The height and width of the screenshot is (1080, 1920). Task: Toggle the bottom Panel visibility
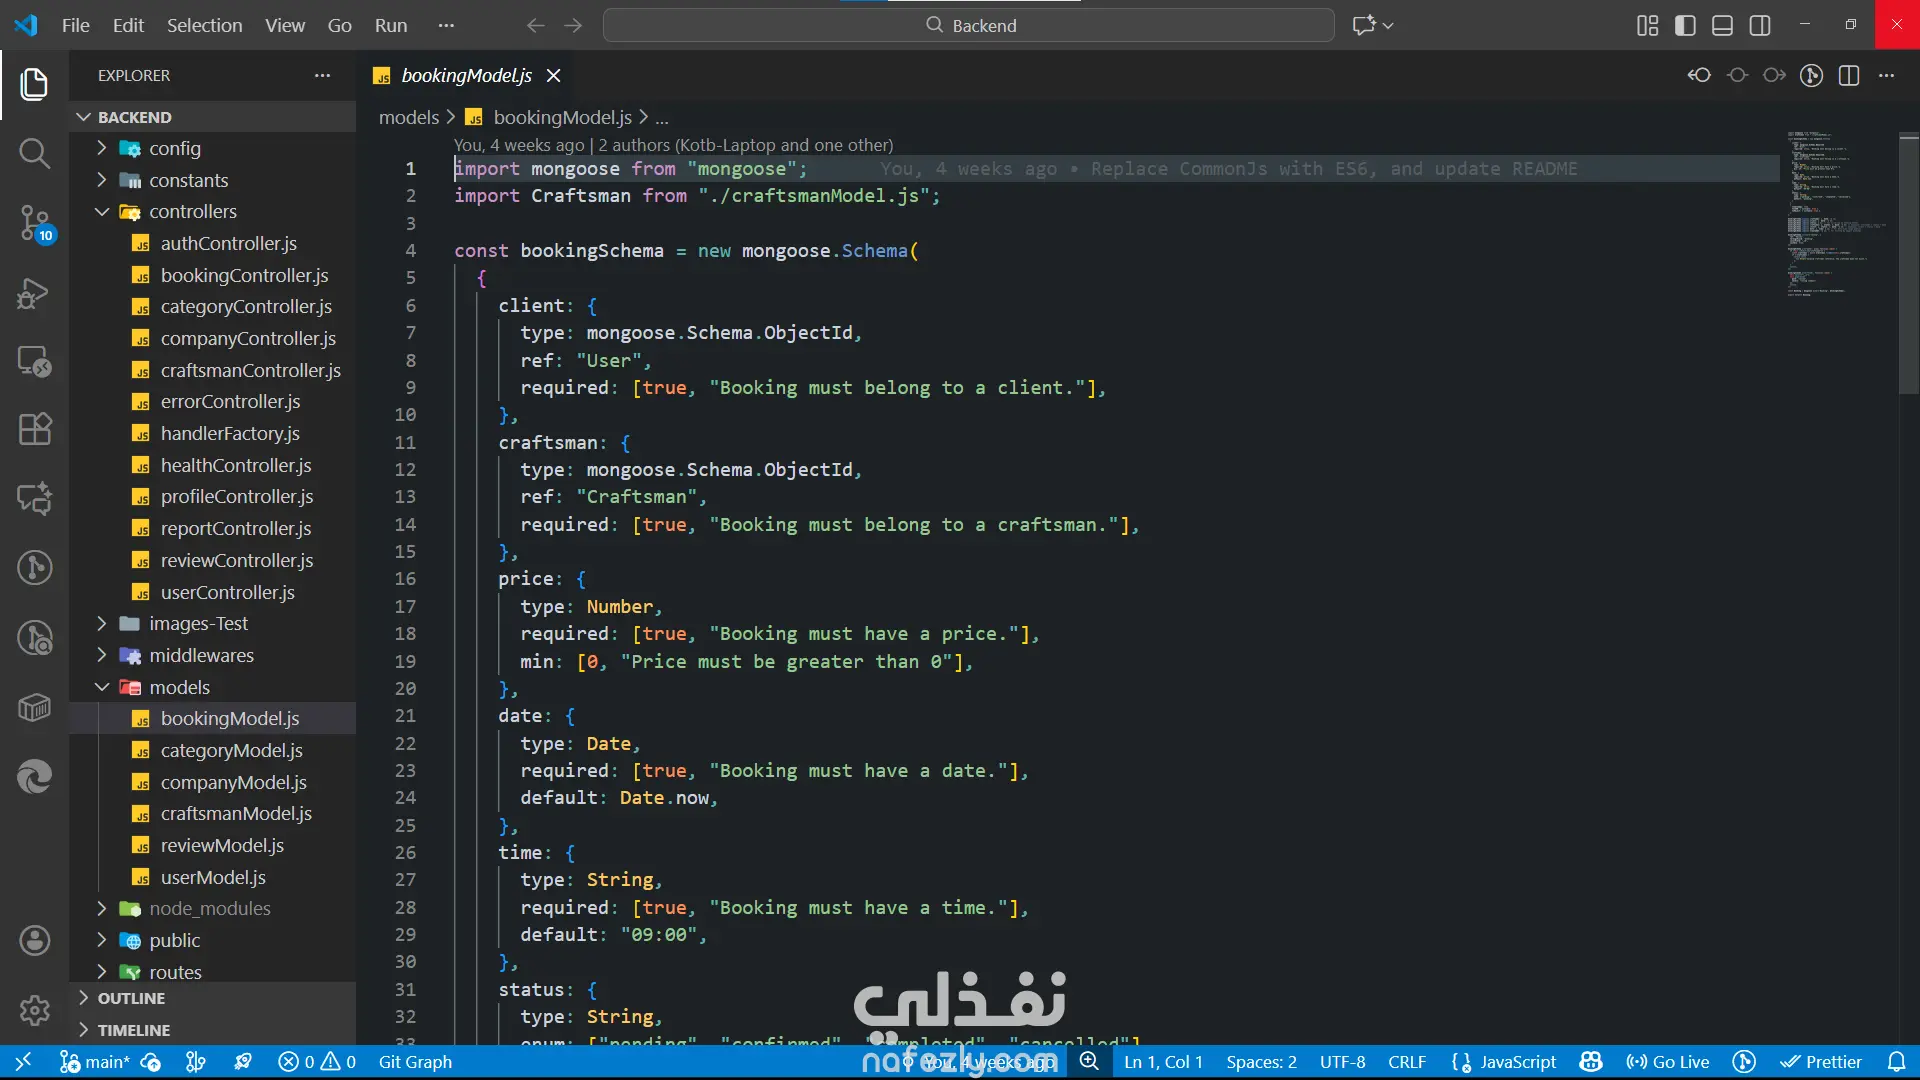(1722, 26)
